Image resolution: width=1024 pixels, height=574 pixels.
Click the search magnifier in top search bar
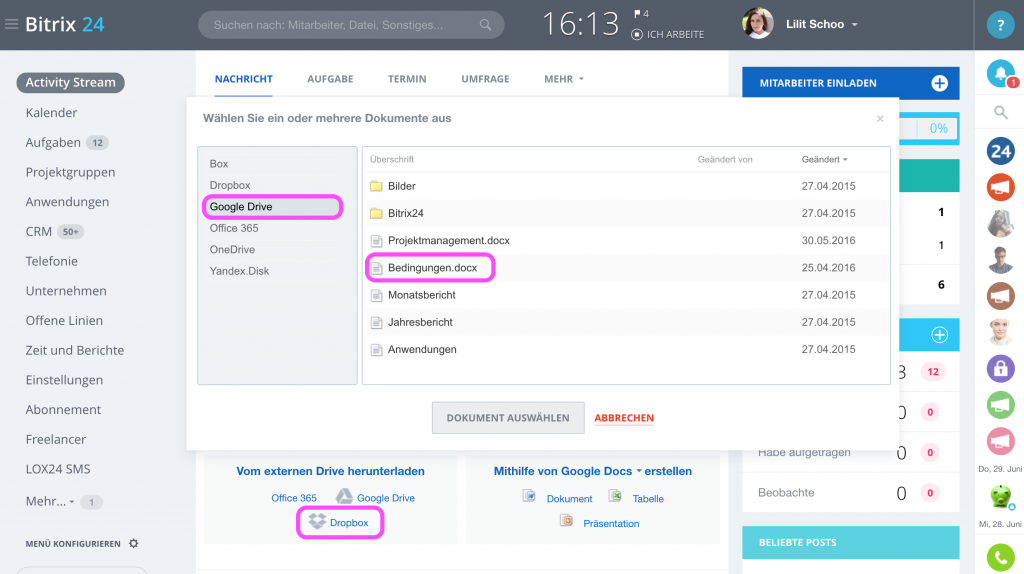485,25
